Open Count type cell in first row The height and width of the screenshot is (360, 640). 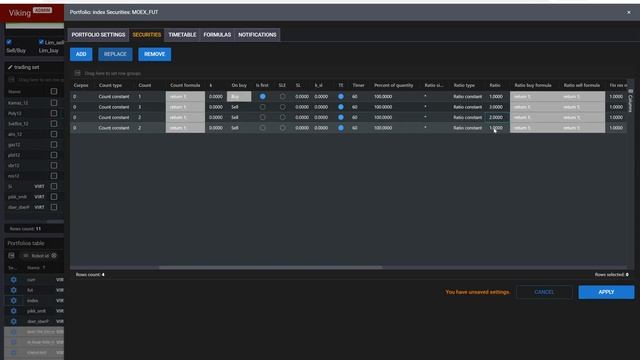114,97
